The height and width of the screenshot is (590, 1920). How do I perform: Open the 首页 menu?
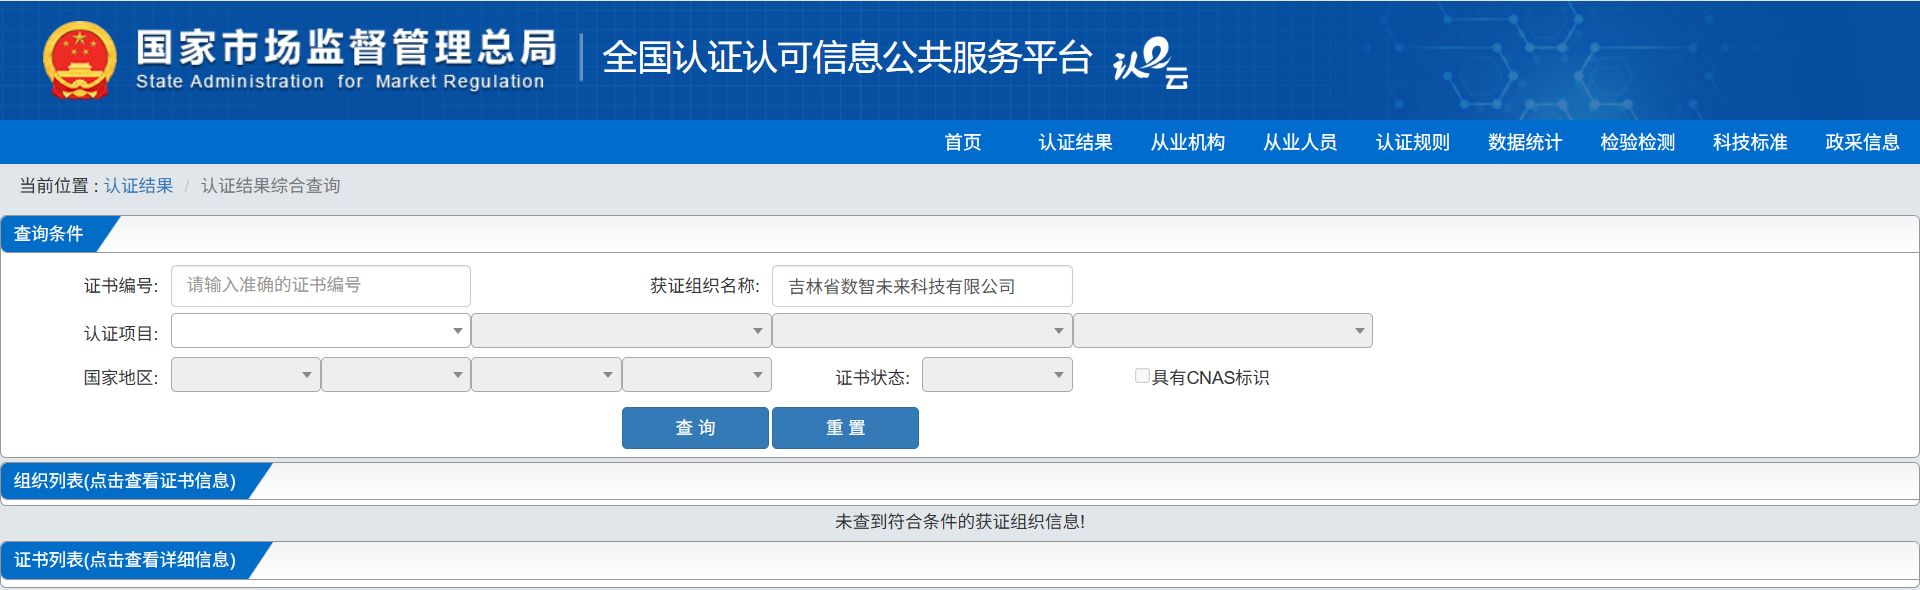963,142
